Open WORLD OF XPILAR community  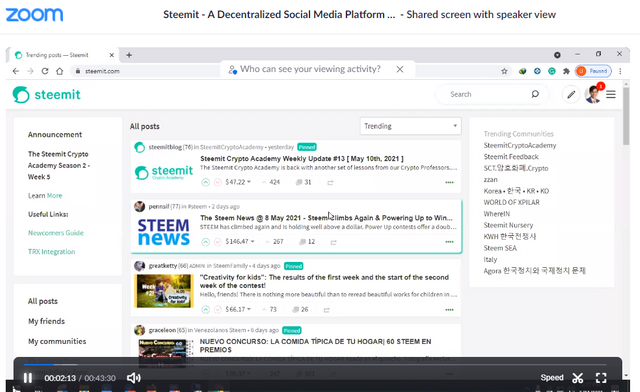pos(511,203)
